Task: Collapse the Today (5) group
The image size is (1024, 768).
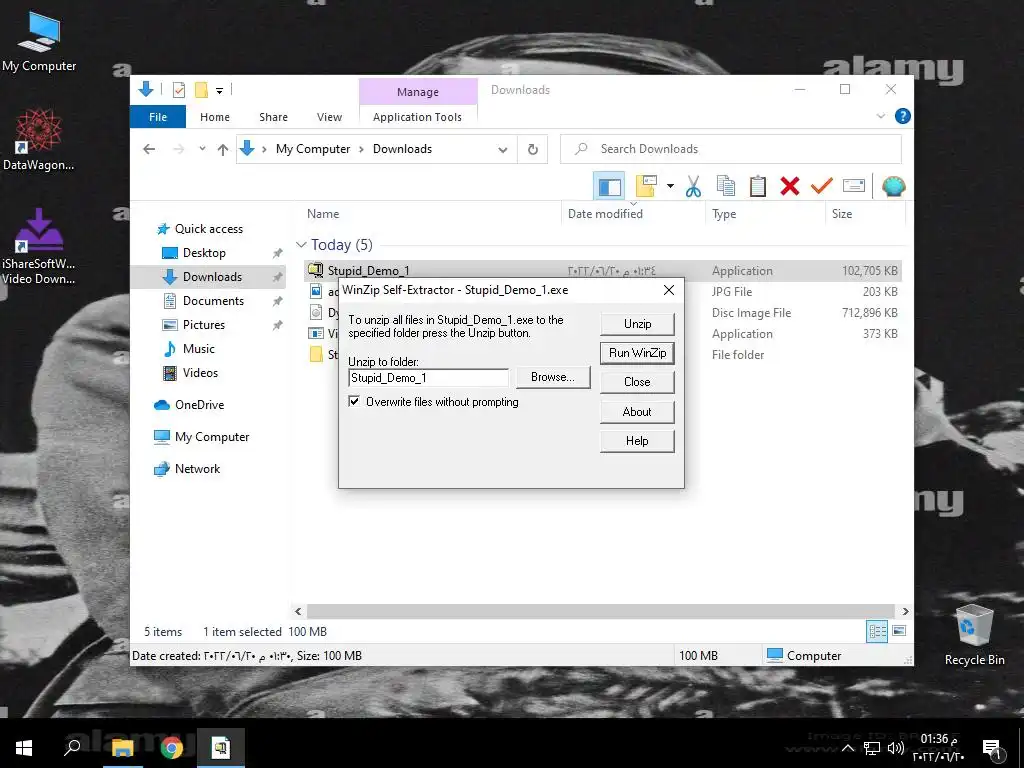Action: [301, 245]
